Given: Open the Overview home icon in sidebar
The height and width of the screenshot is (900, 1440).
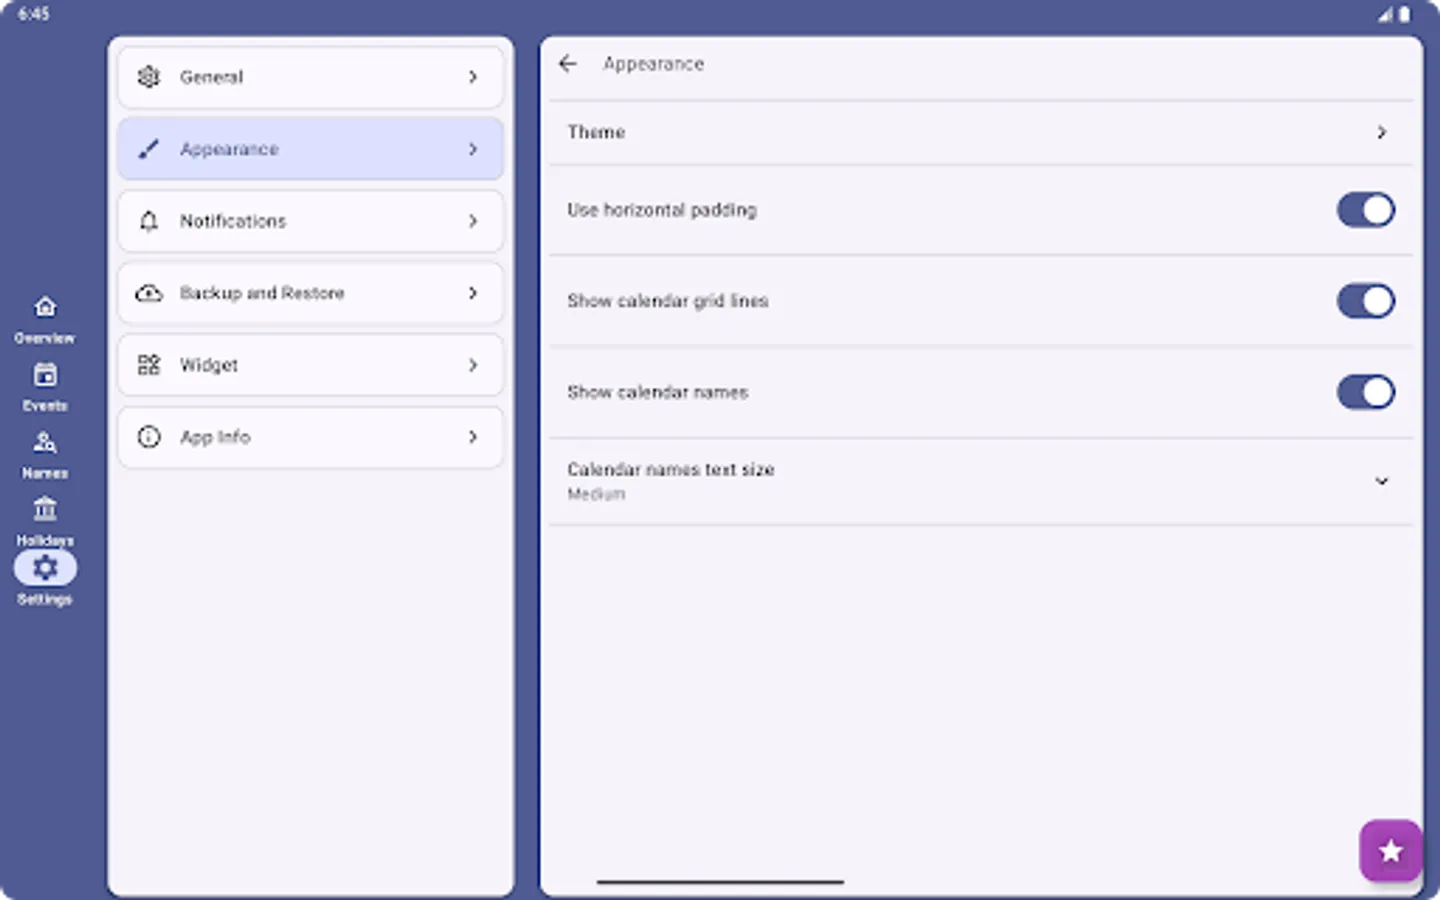Looking at the screenshot, I should 45,306.
